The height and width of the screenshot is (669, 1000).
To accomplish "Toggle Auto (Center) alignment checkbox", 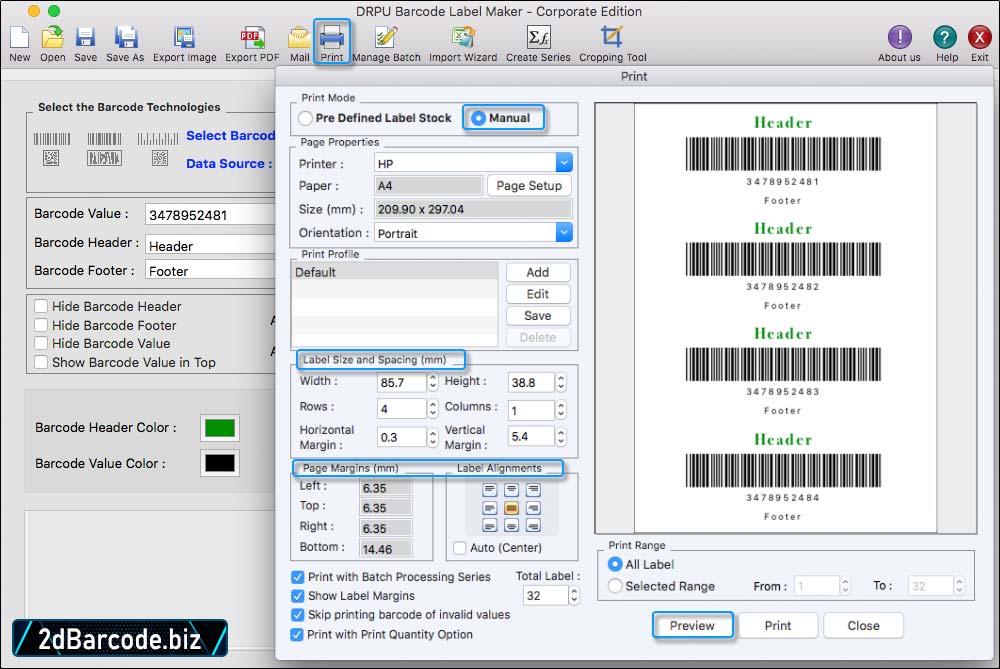I will click(x=459, y=548).
